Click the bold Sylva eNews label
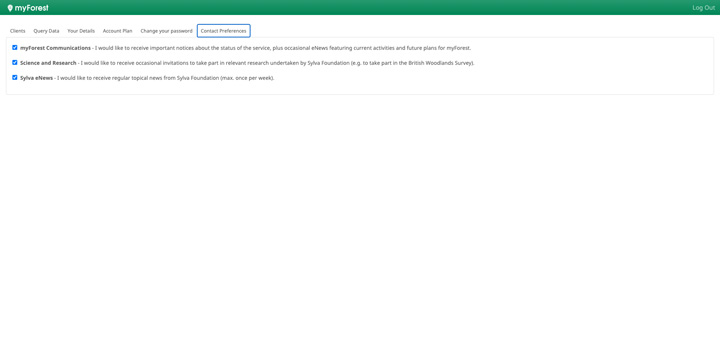This screenshot has width=720, height=363. (36, 78)
